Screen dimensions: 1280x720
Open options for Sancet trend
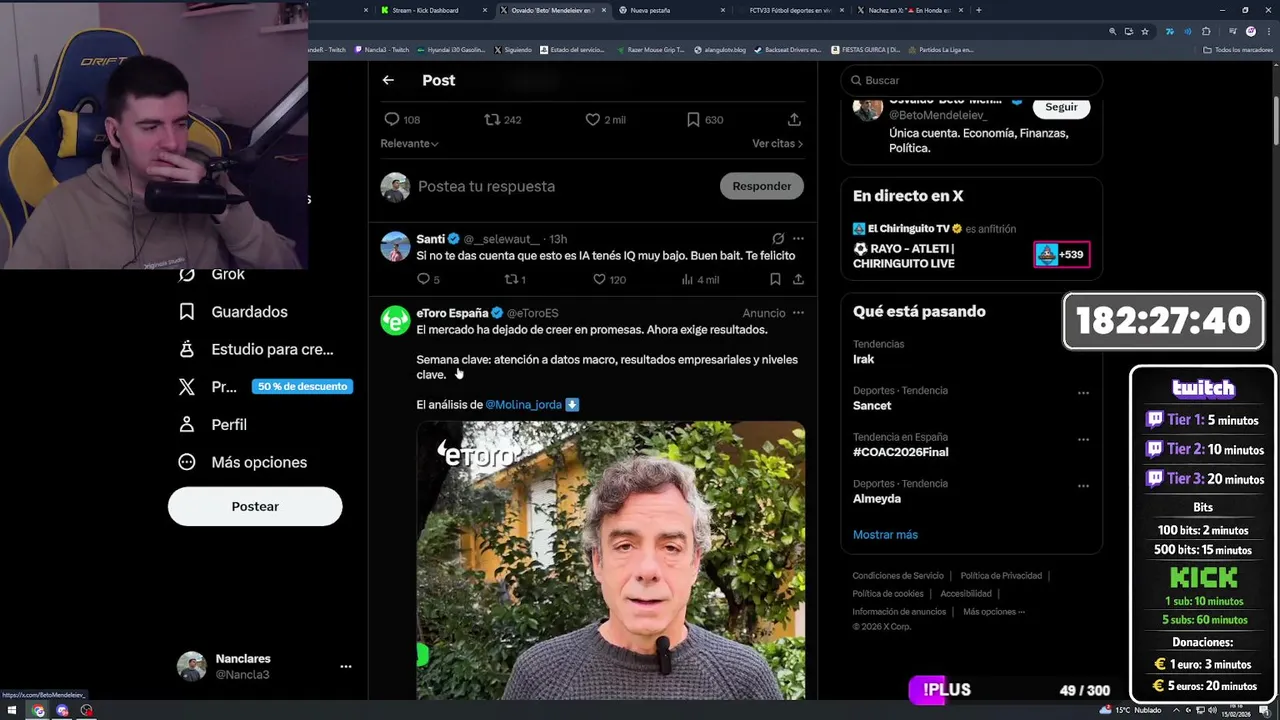1083,393
